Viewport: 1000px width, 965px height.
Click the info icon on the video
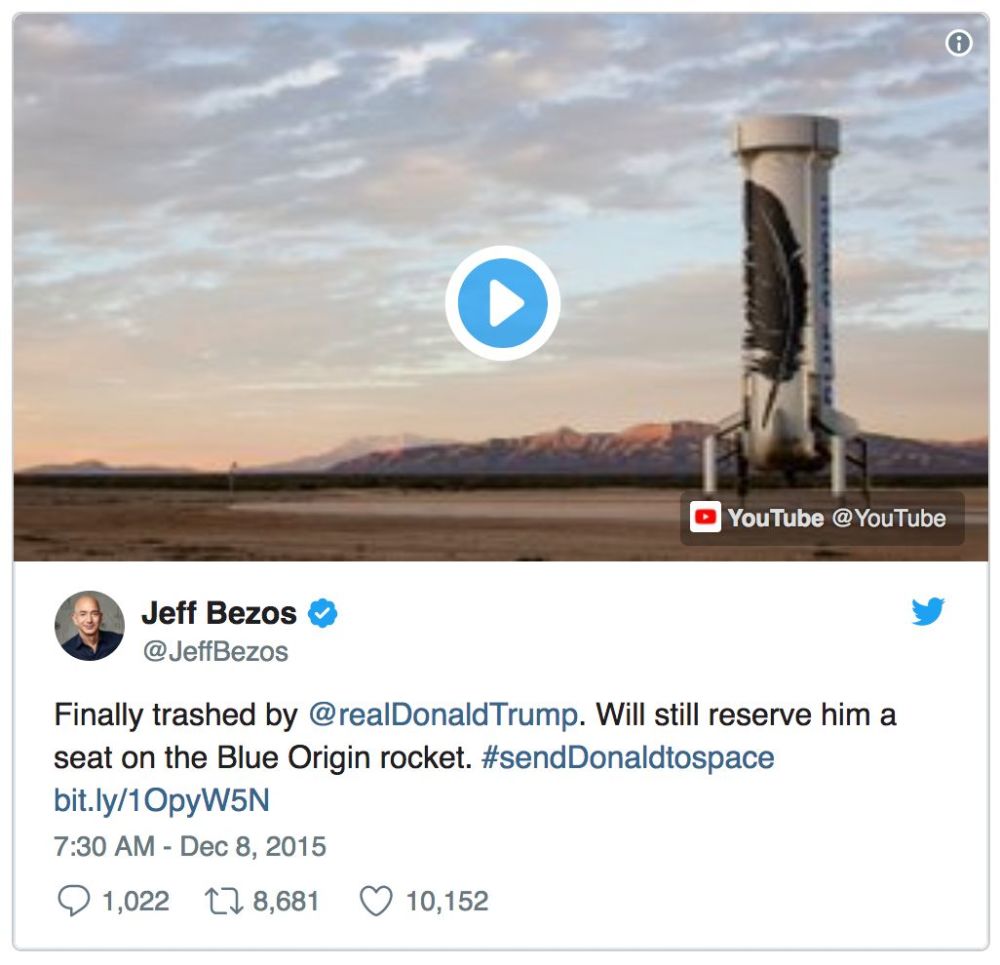(x=959, y=43)
